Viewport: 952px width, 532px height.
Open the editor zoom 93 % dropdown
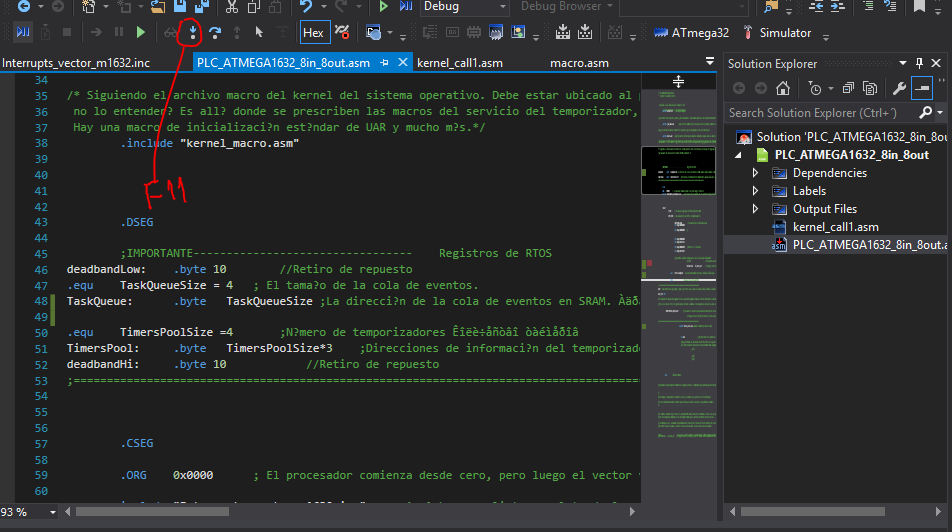(52, 513)
